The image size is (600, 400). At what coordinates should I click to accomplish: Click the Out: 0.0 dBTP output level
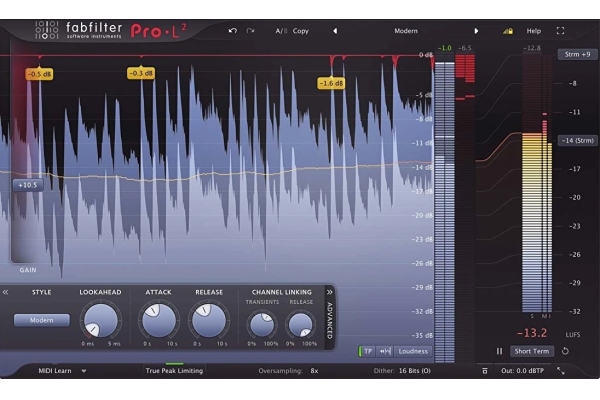[522, 371]
